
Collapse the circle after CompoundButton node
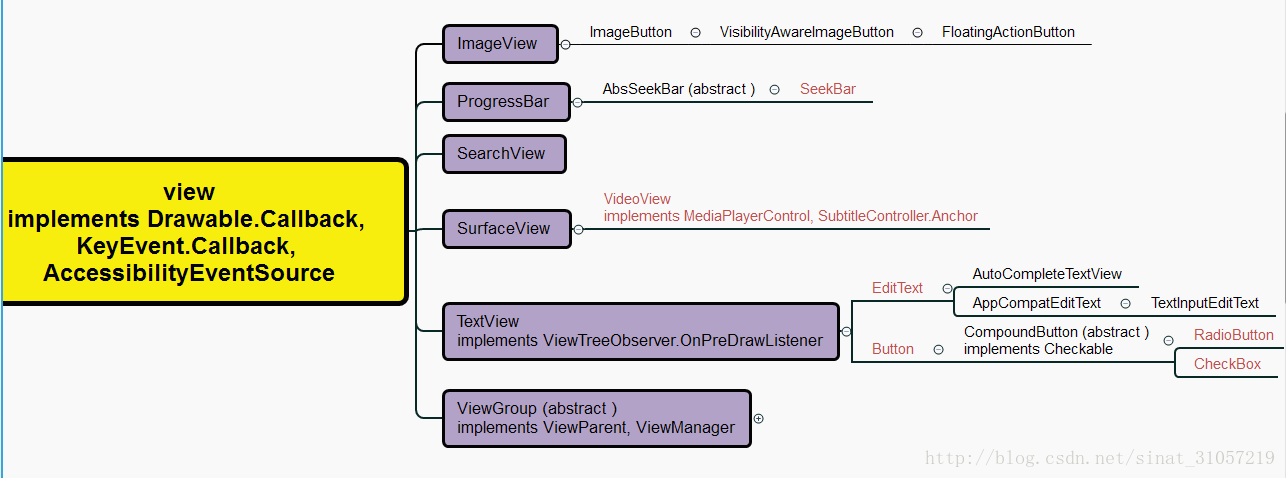1168,341
